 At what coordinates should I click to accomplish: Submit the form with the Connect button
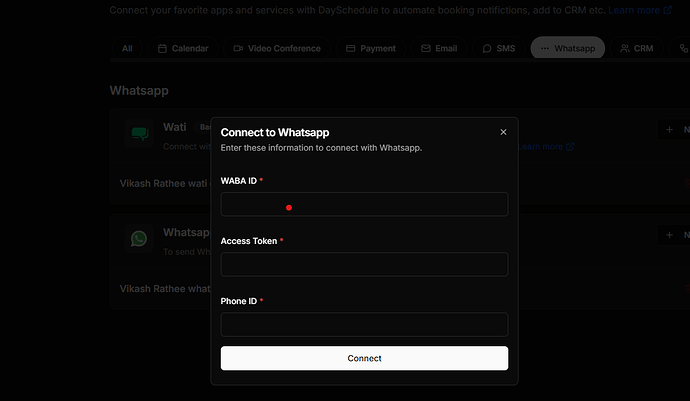coord(364,358)
